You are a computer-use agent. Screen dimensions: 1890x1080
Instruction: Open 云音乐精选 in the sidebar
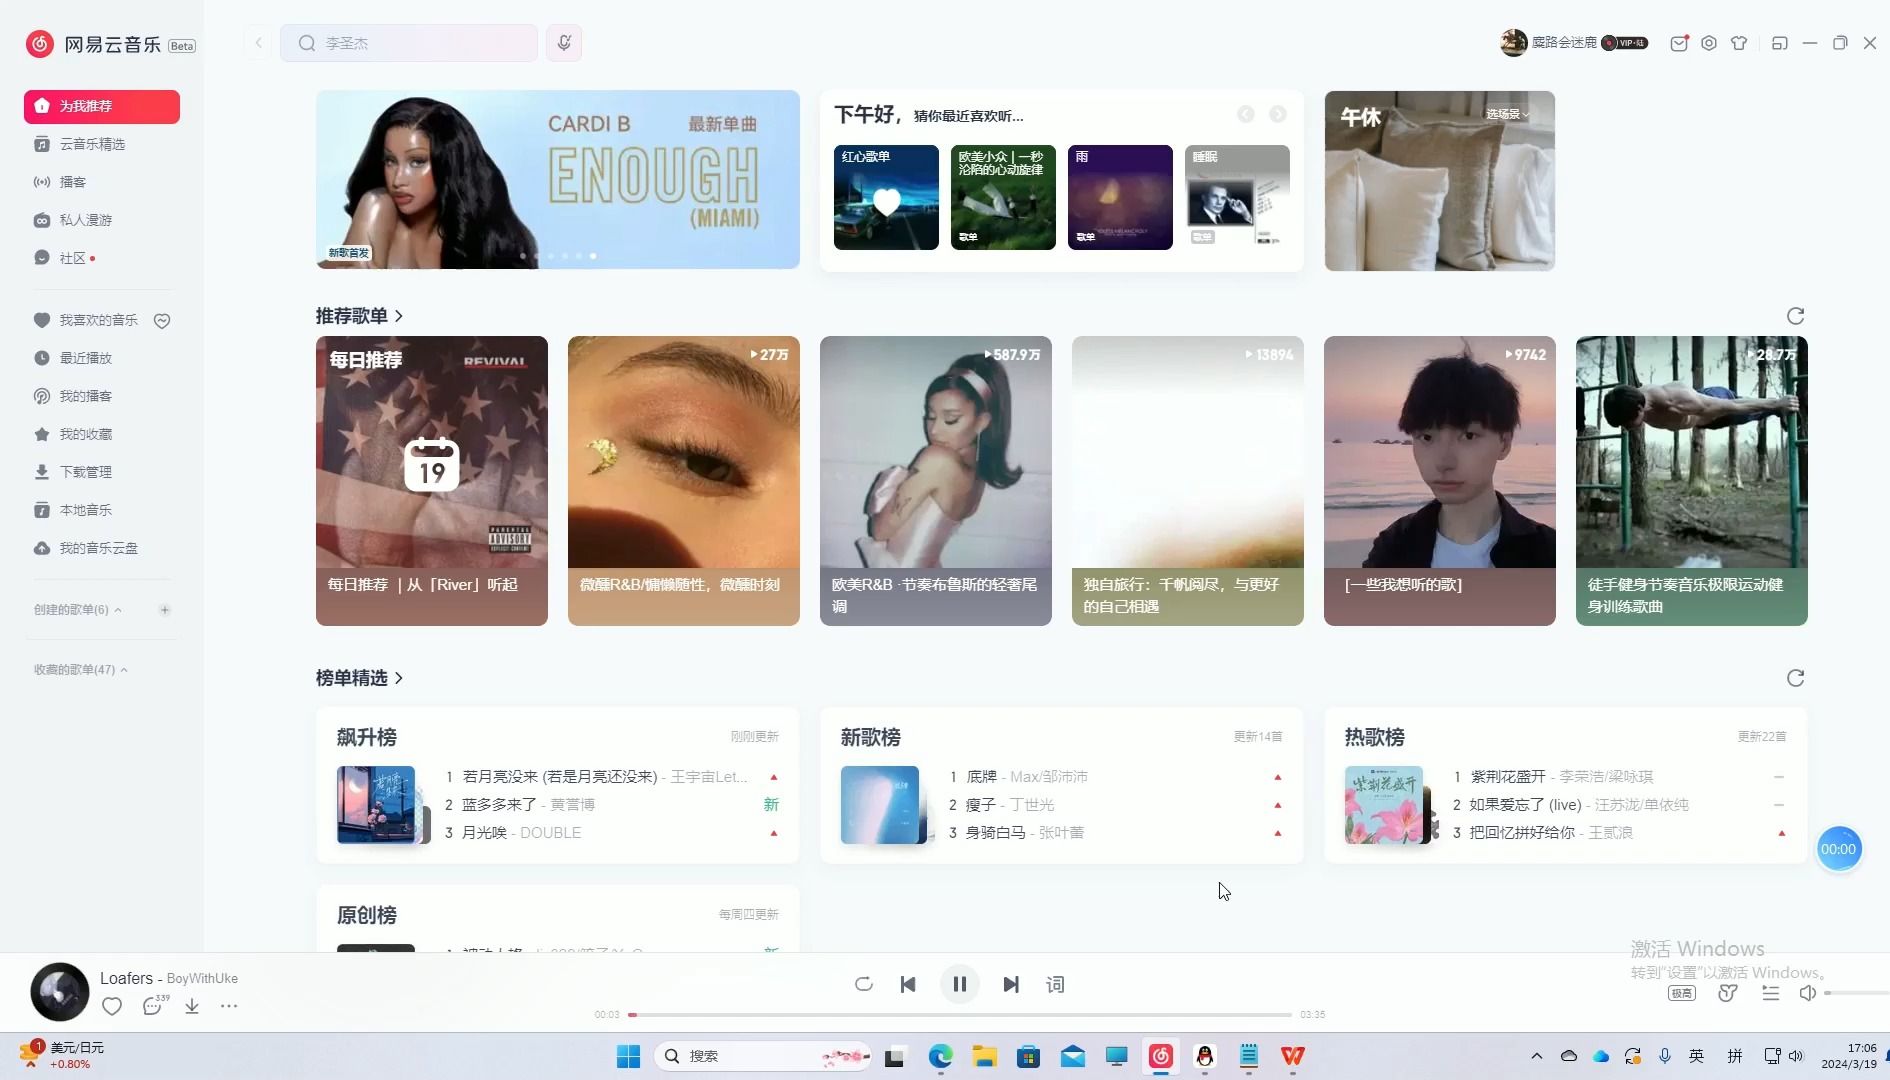coord(92,144)
